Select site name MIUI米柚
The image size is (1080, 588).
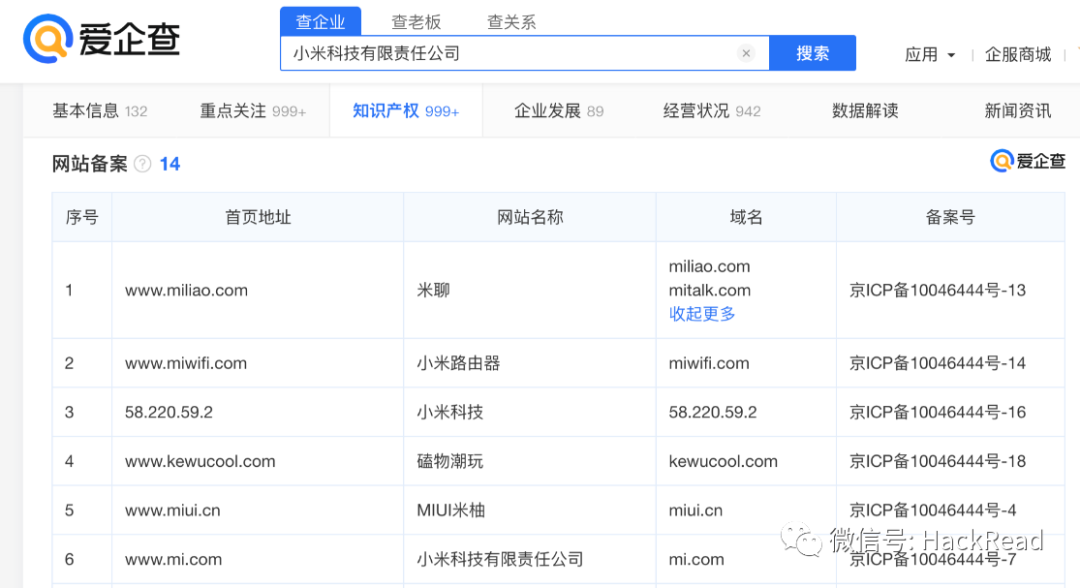coord(450,510)
